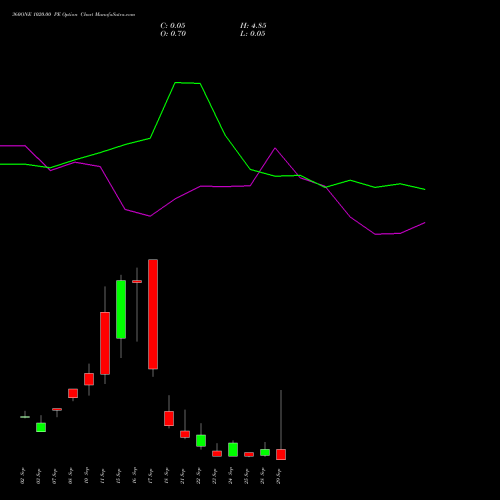500x500 pixels.
Task: Select the low value 'L: 0.05'
Action: 253,34
